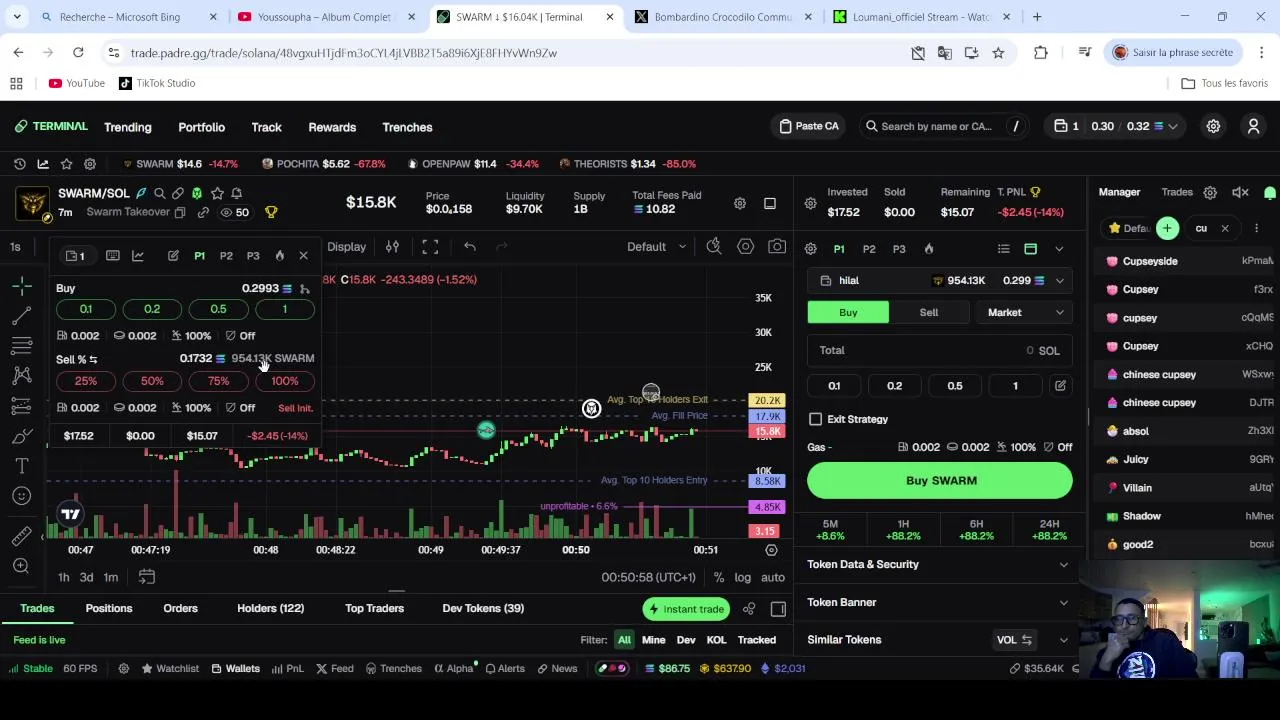Viewport: 1280px width, 720px height.
Task: Select the brush drawing tool
Action: [21, 436]
